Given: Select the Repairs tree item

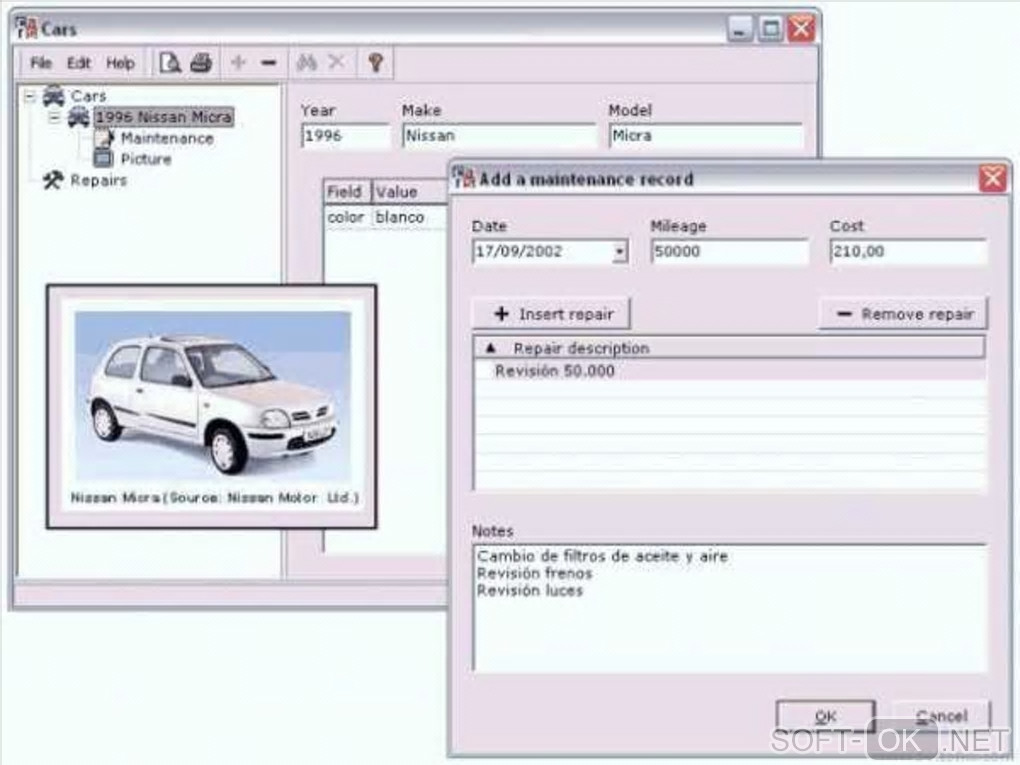Looking at the screenshot, I should 98,180.
